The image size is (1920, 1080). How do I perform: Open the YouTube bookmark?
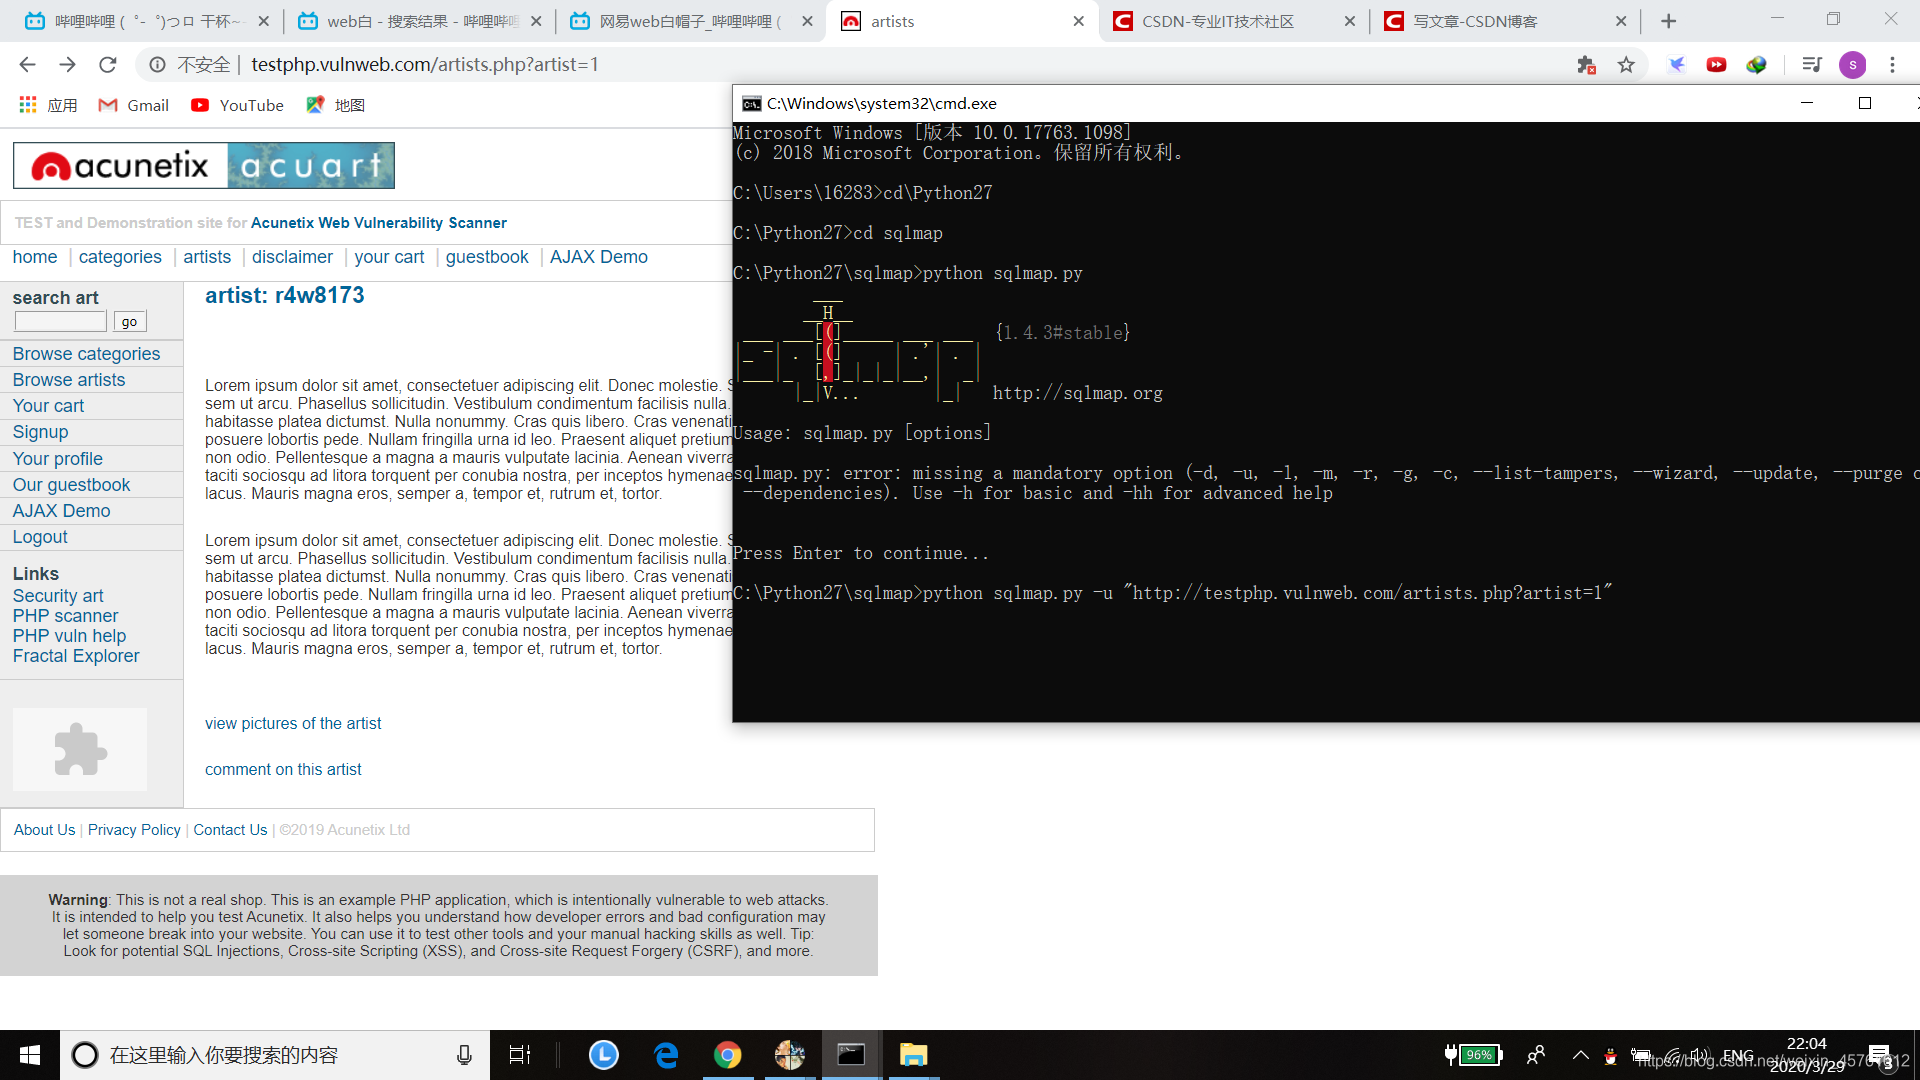[x=237, y=105]
